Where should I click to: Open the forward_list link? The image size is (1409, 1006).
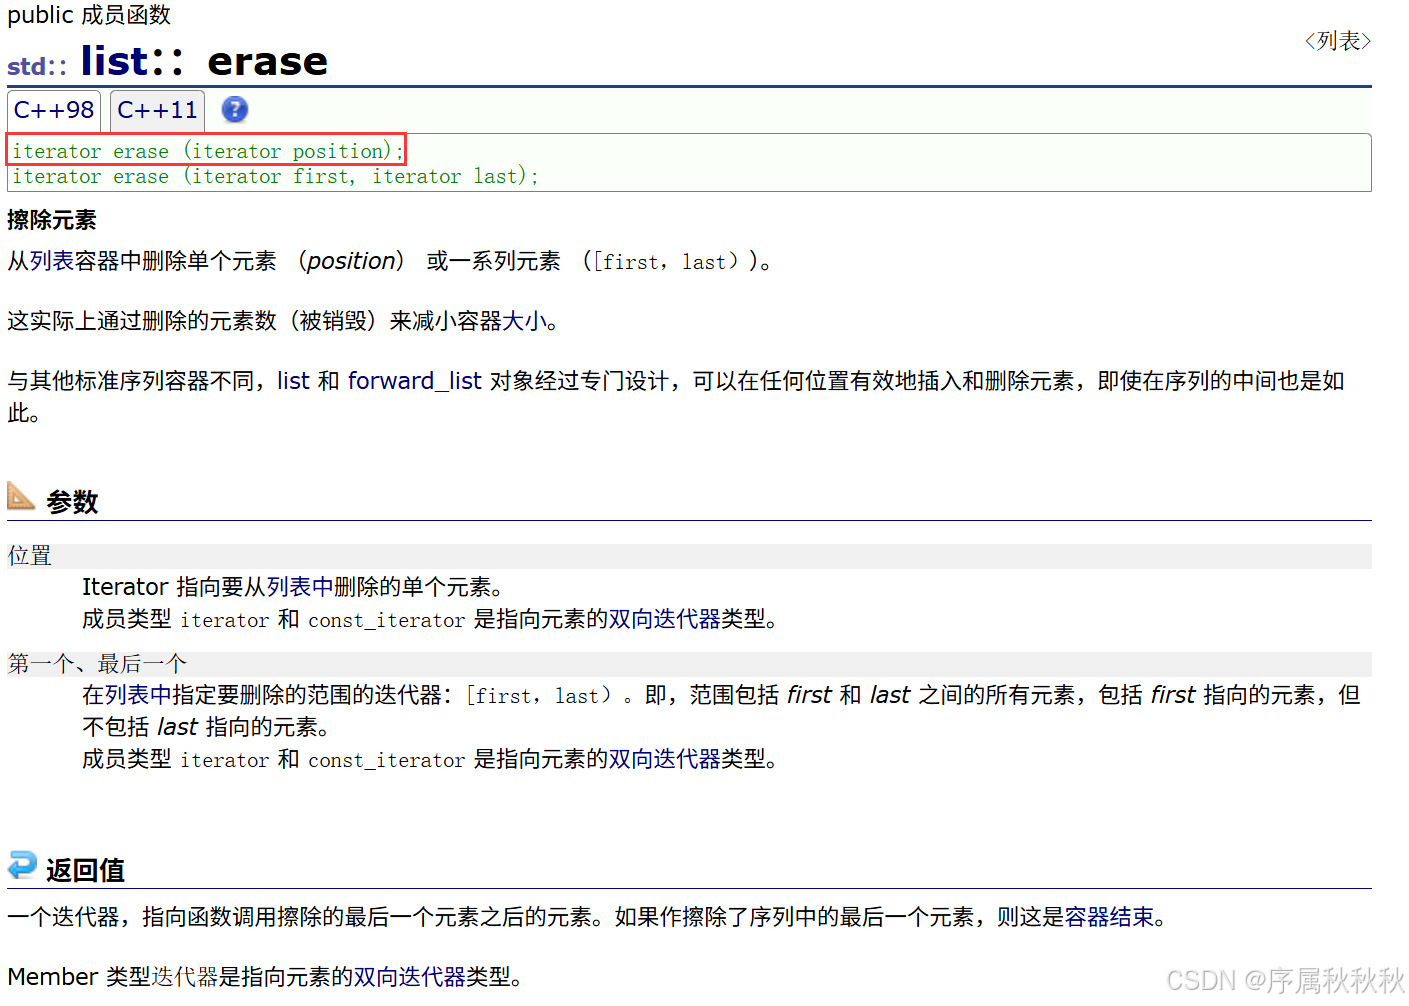(414, 381)
